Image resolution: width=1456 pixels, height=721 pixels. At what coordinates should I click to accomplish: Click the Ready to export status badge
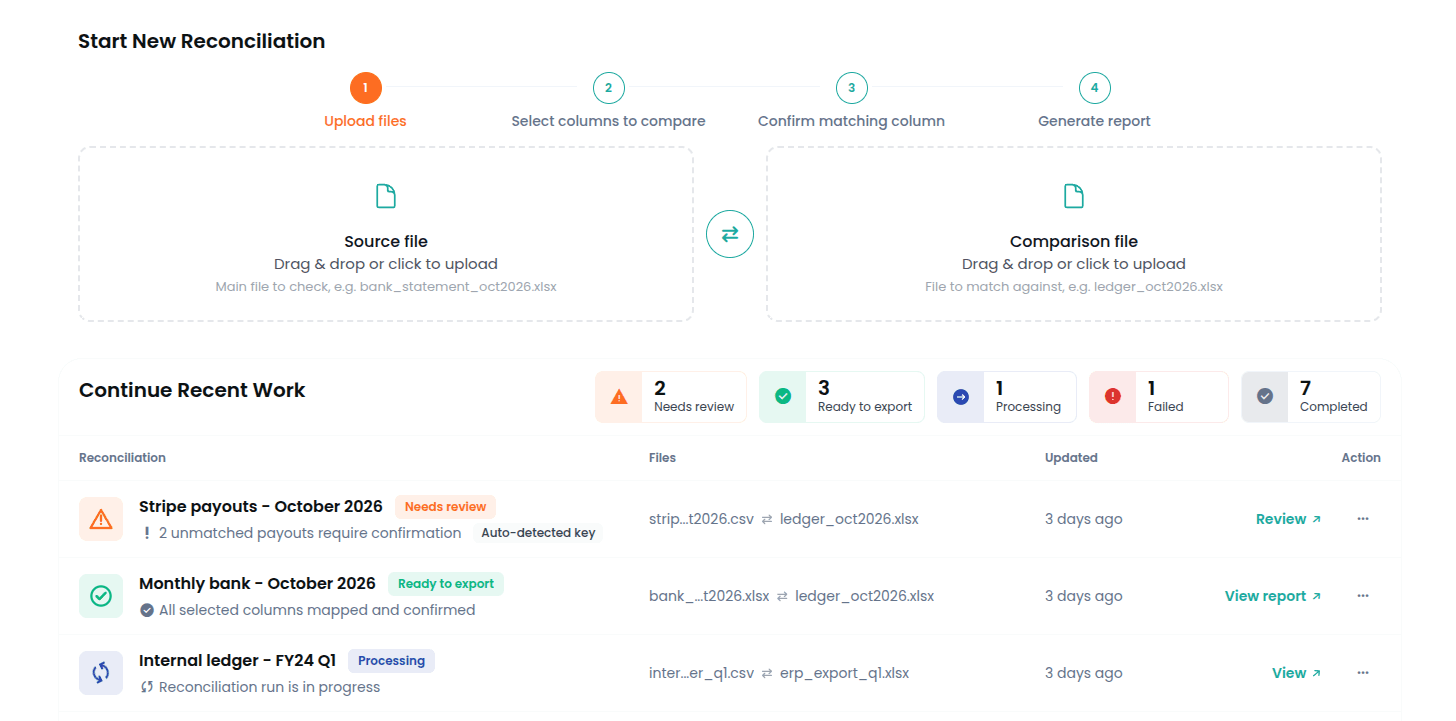coord(446,584)
